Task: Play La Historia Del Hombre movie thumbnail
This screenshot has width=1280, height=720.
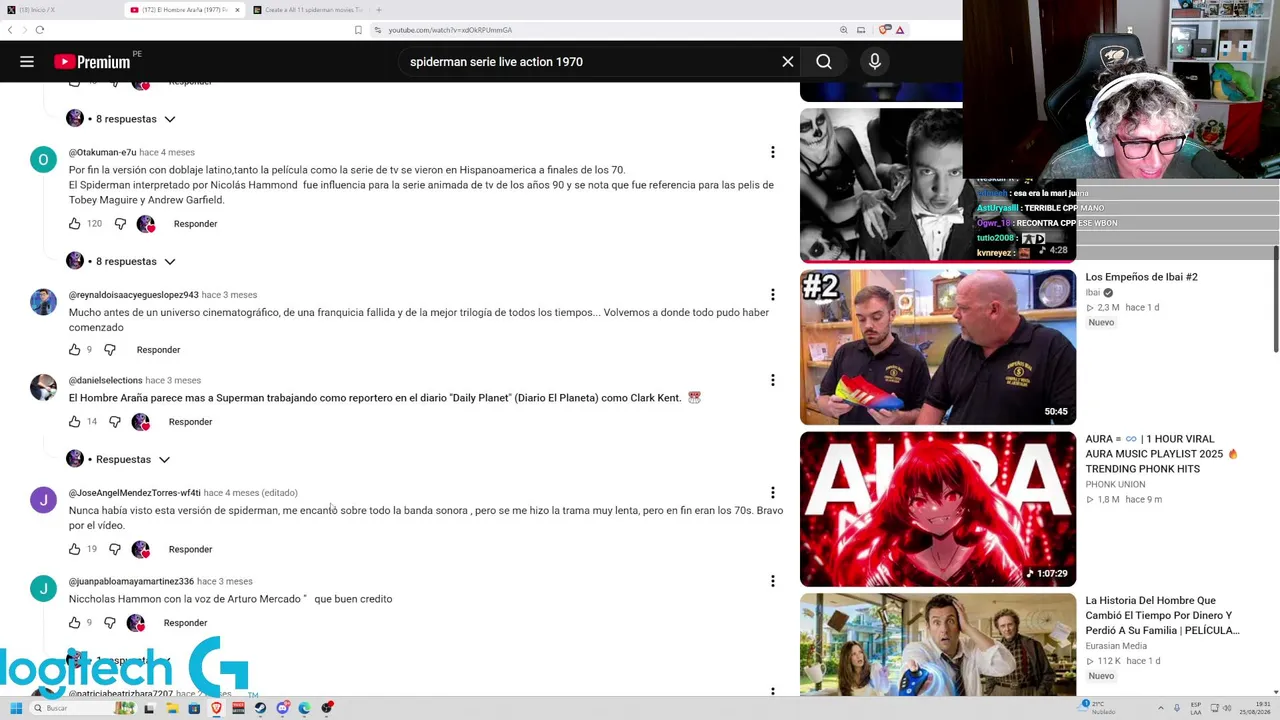Action: click(x=938, y=645)
